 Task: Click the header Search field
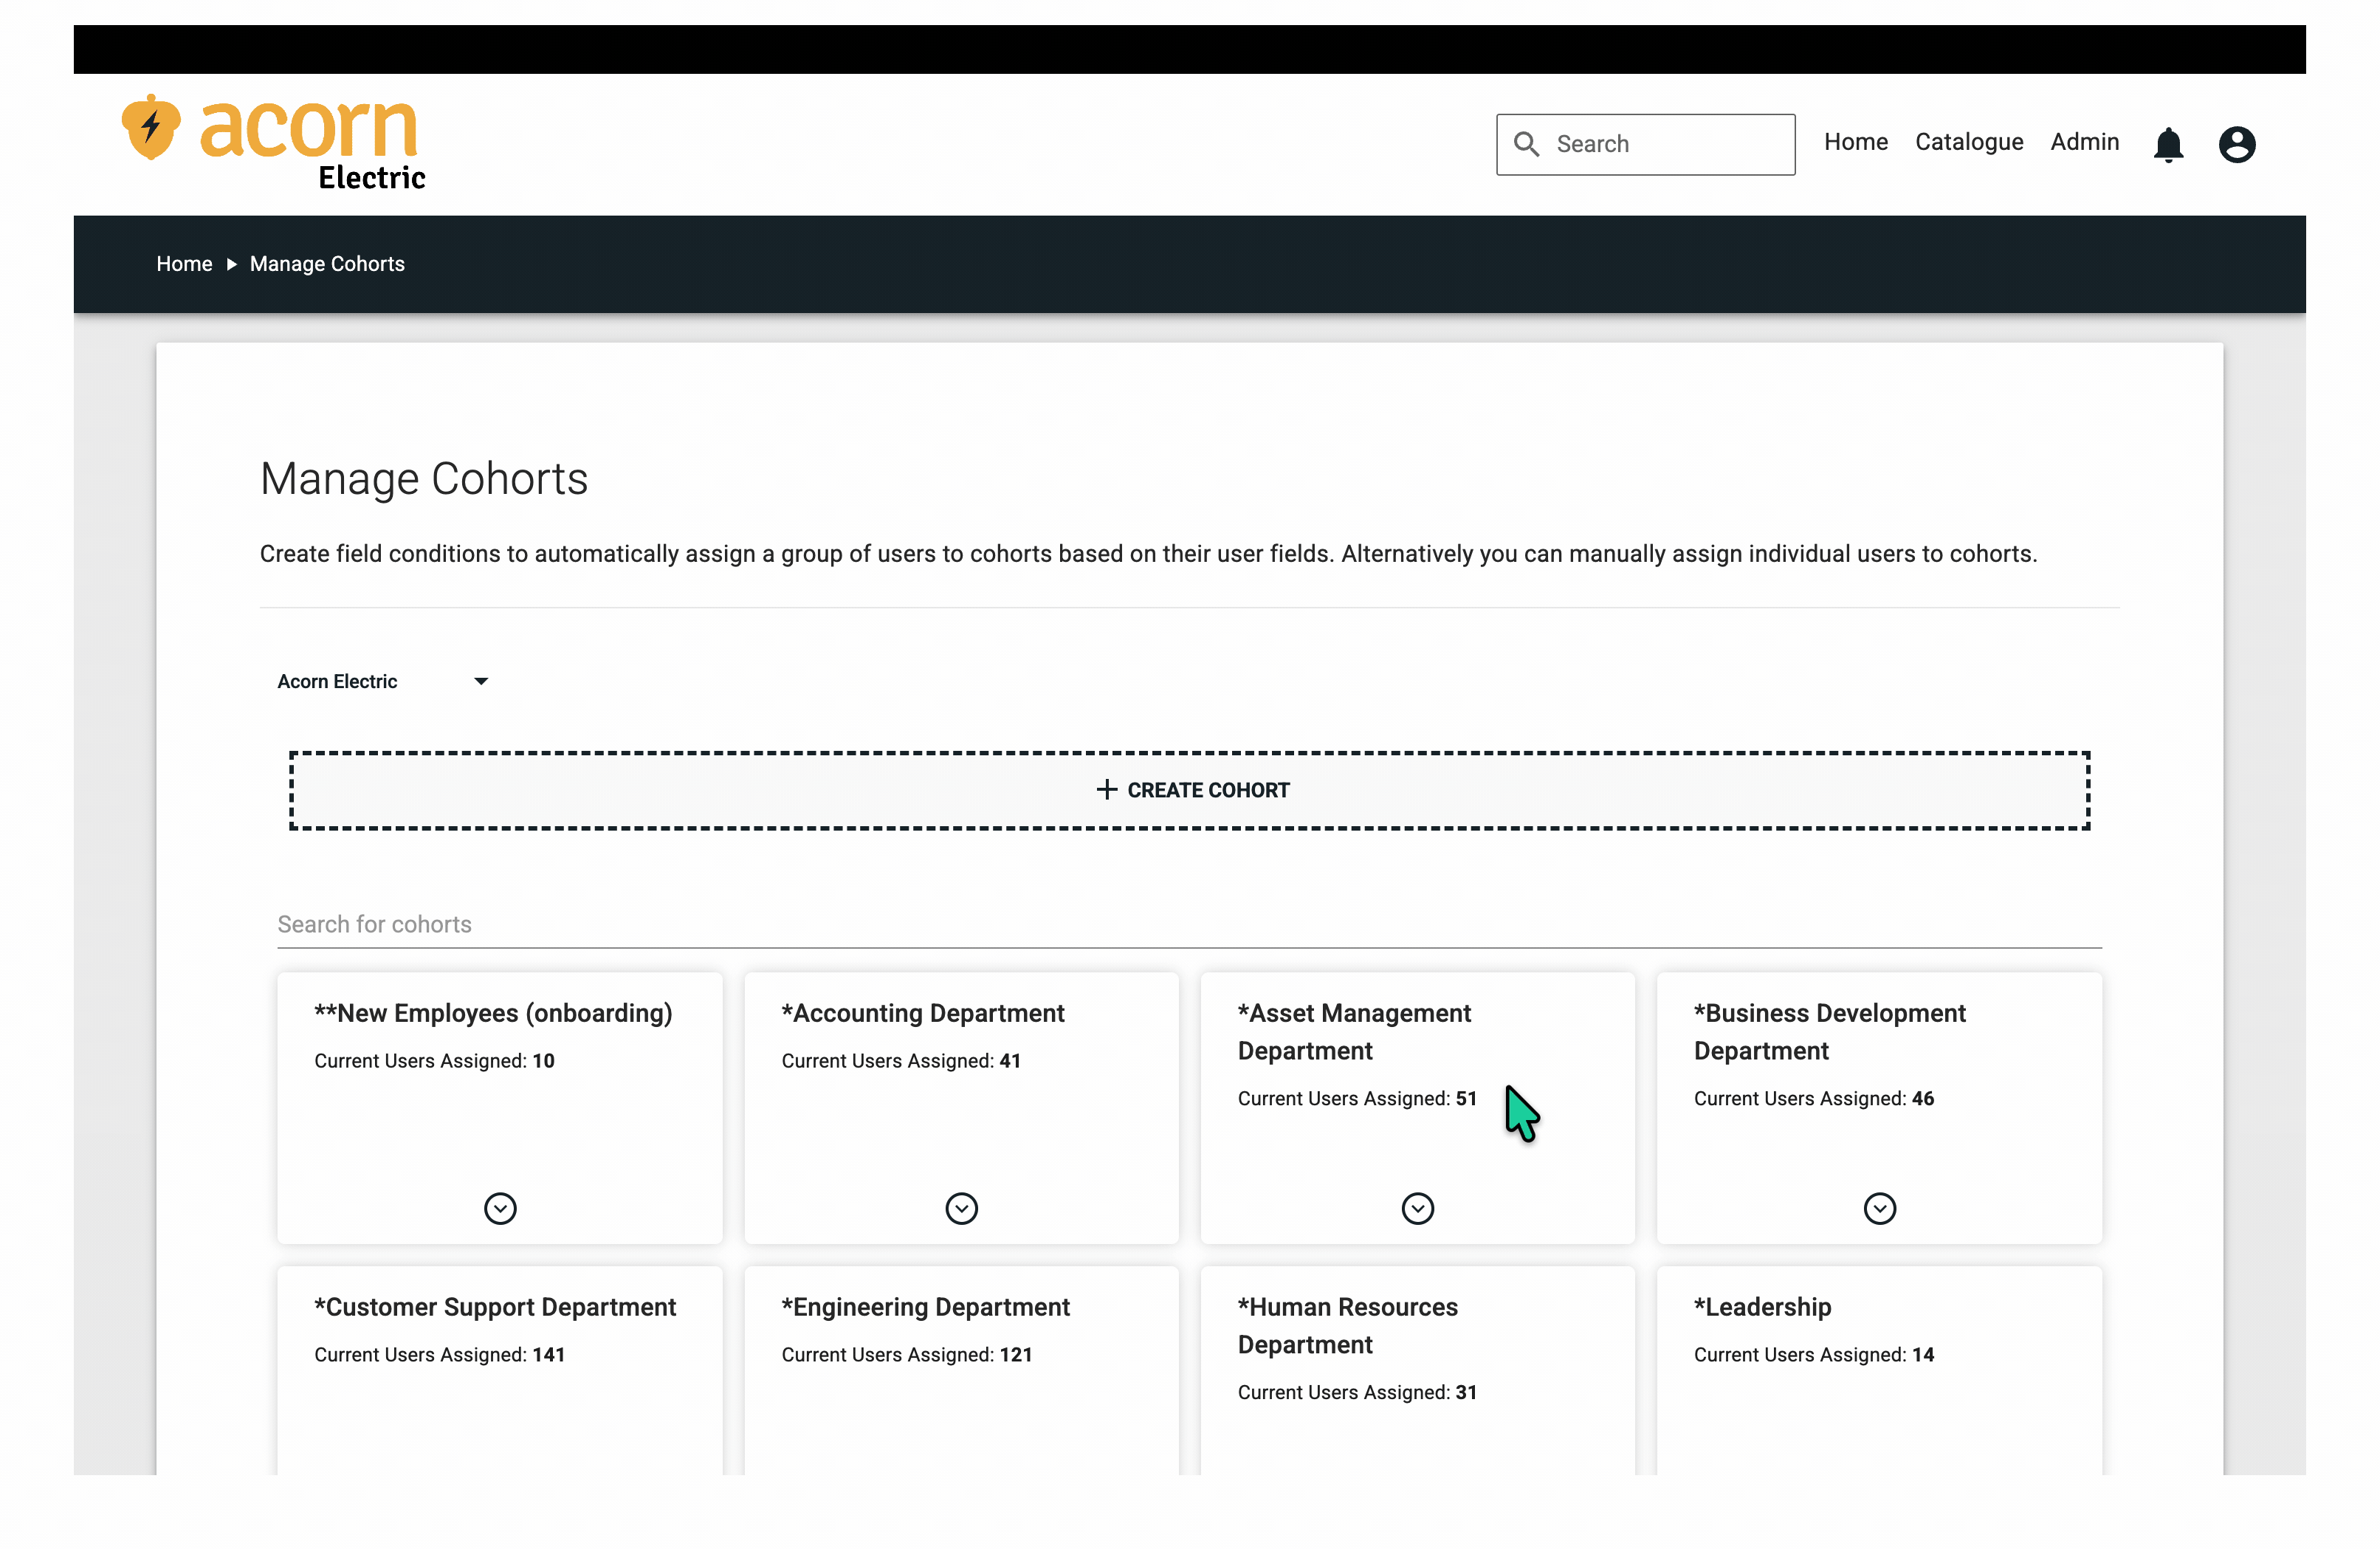(x=1645, y=144)
